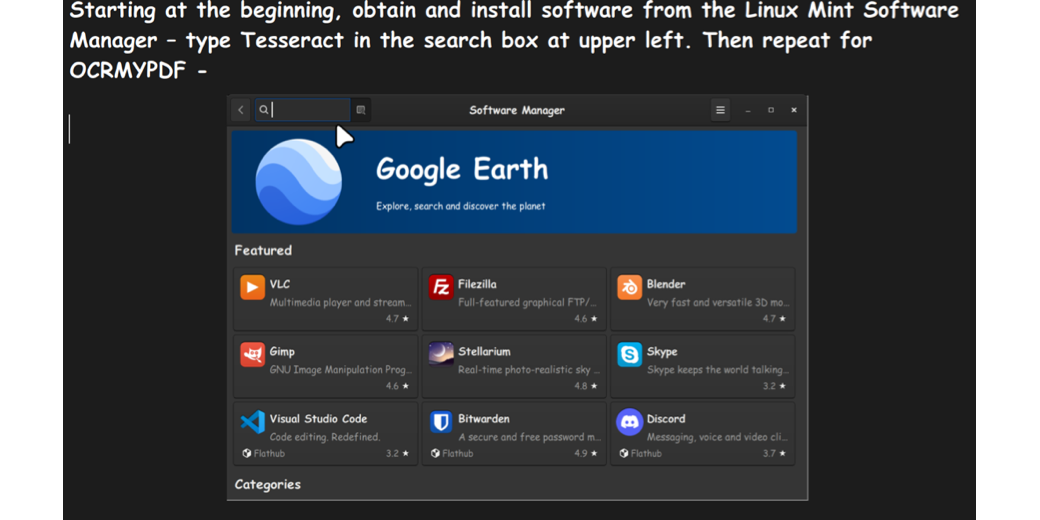Open the Bitwarden app title
Image resolution: width=1040 pixels, height=520 pixels.
484,419
